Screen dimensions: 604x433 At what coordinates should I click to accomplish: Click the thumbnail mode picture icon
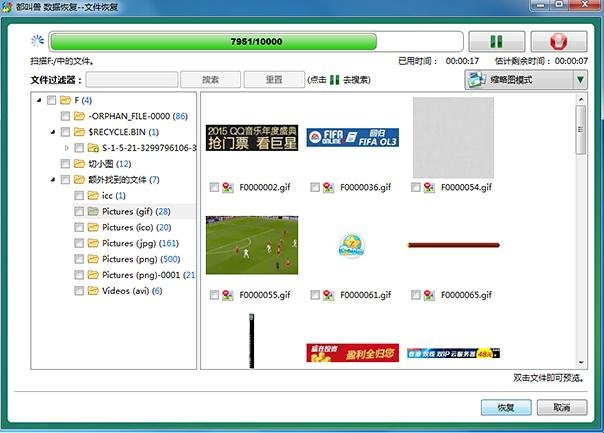(476, 80)
